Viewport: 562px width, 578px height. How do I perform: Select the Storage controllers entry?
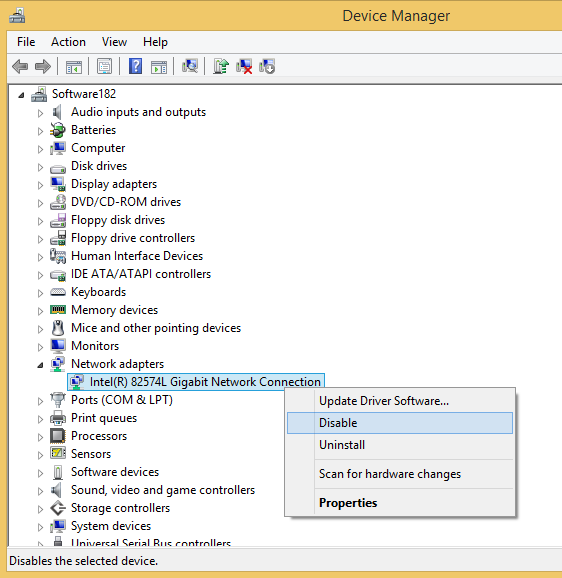pyautogui.click(x=120, y=508)
